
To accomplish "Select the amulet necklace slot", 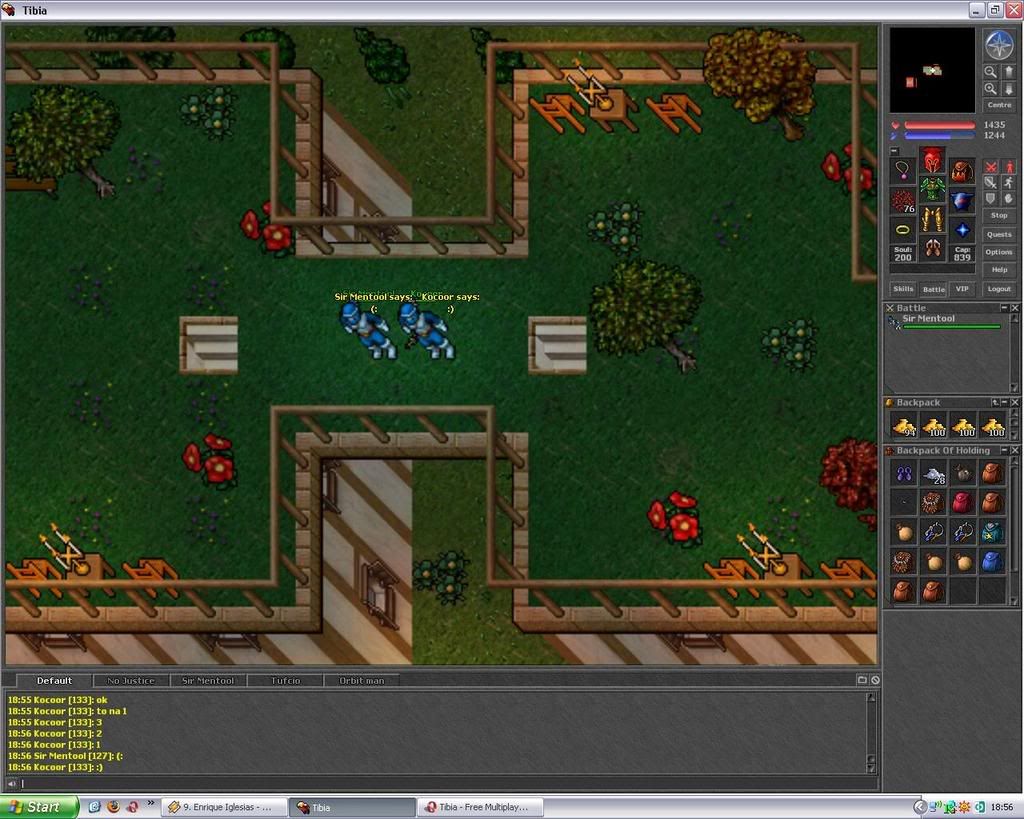I will [903, 170].
